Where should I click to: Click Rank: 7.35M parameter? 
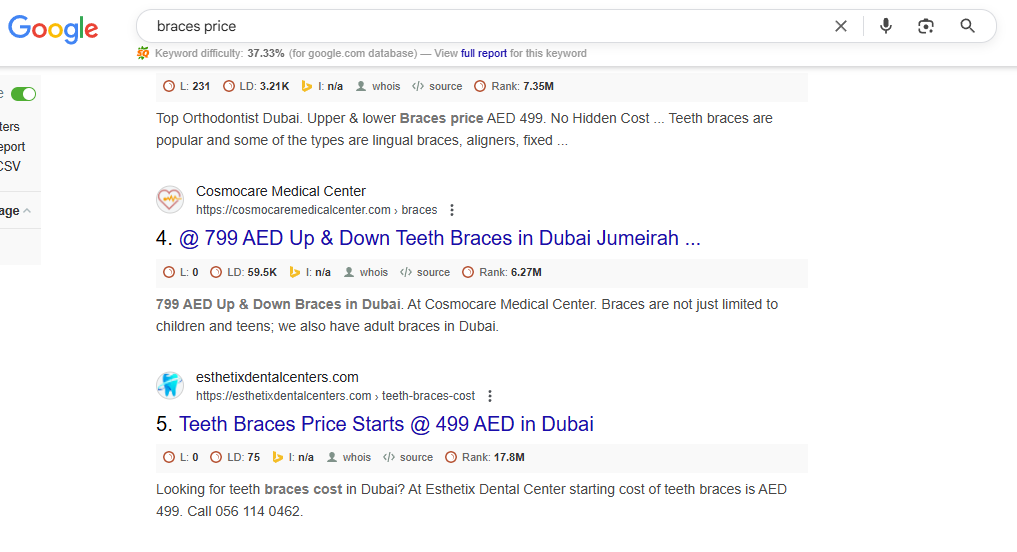click(x=514, y=86)
